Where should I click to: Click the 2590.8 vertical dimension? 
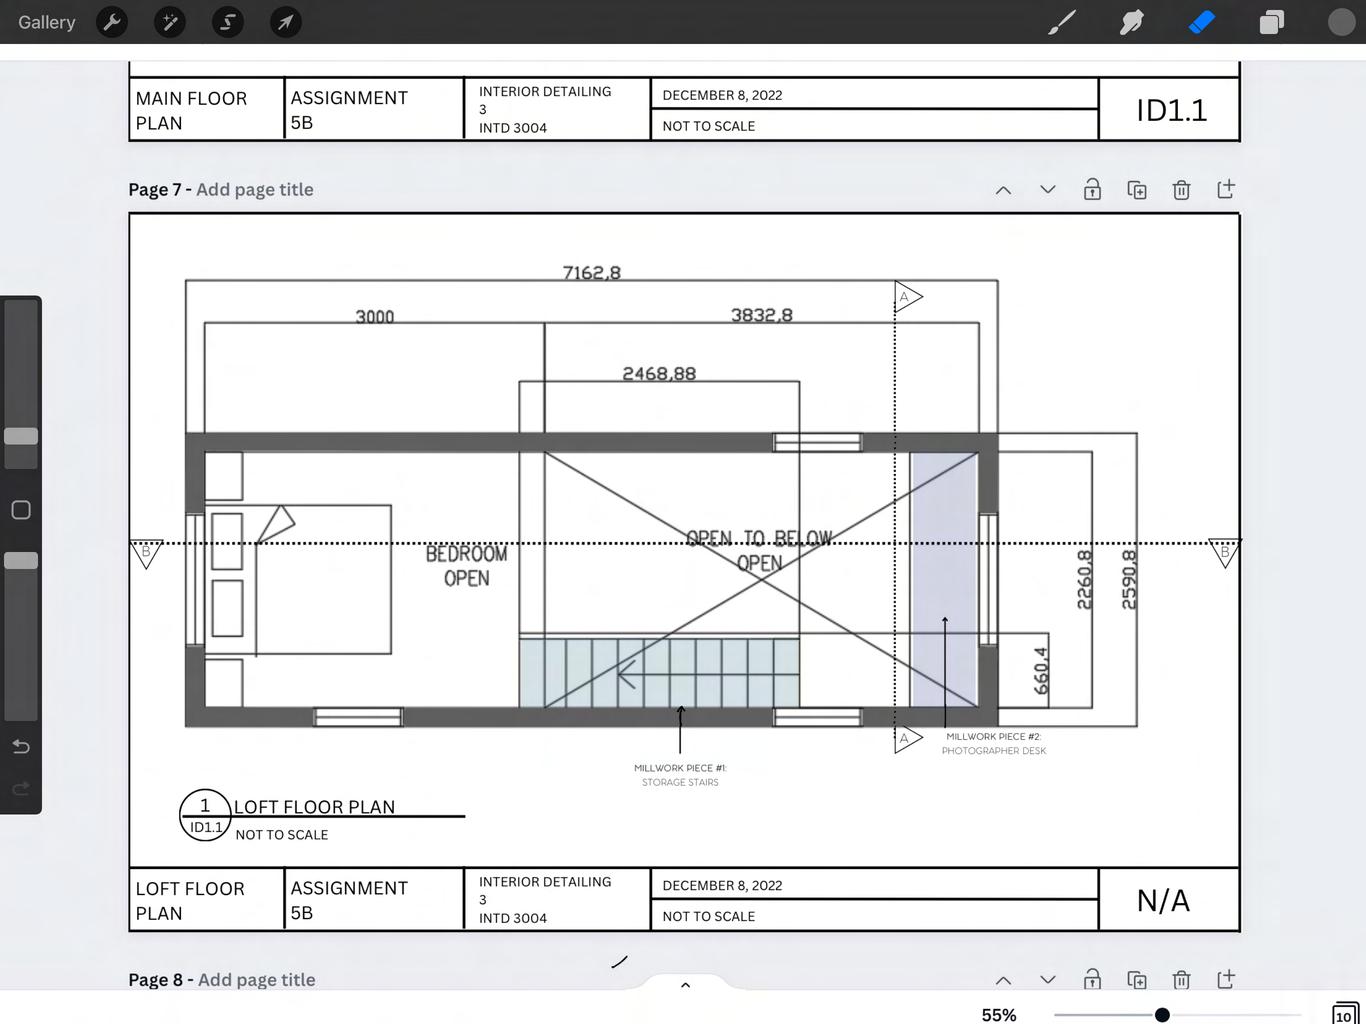[1129, 579]
